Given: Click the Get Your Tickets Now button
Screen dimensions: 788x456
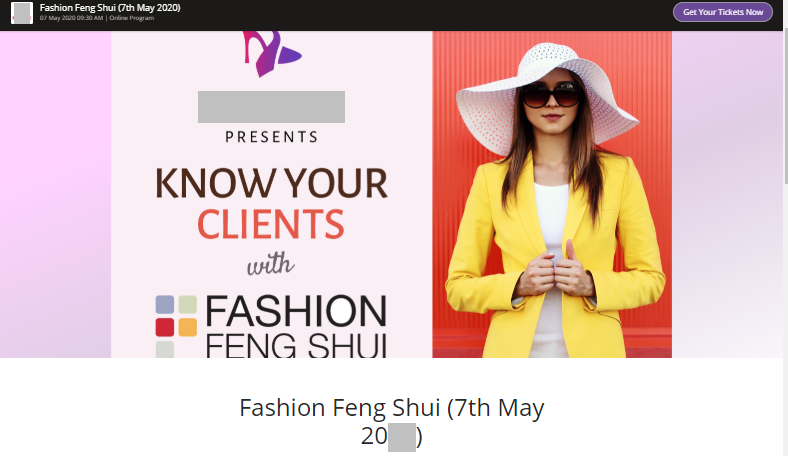Looking at the screenshot, I should pyautogui.click(x=723, y=12).
